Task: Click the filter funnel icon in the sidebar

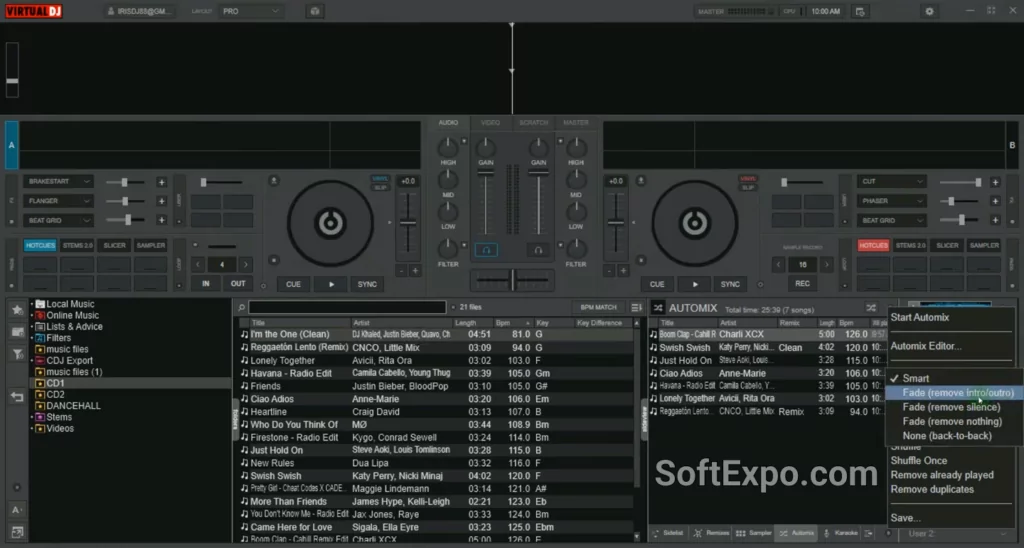Action: point(18,354)
